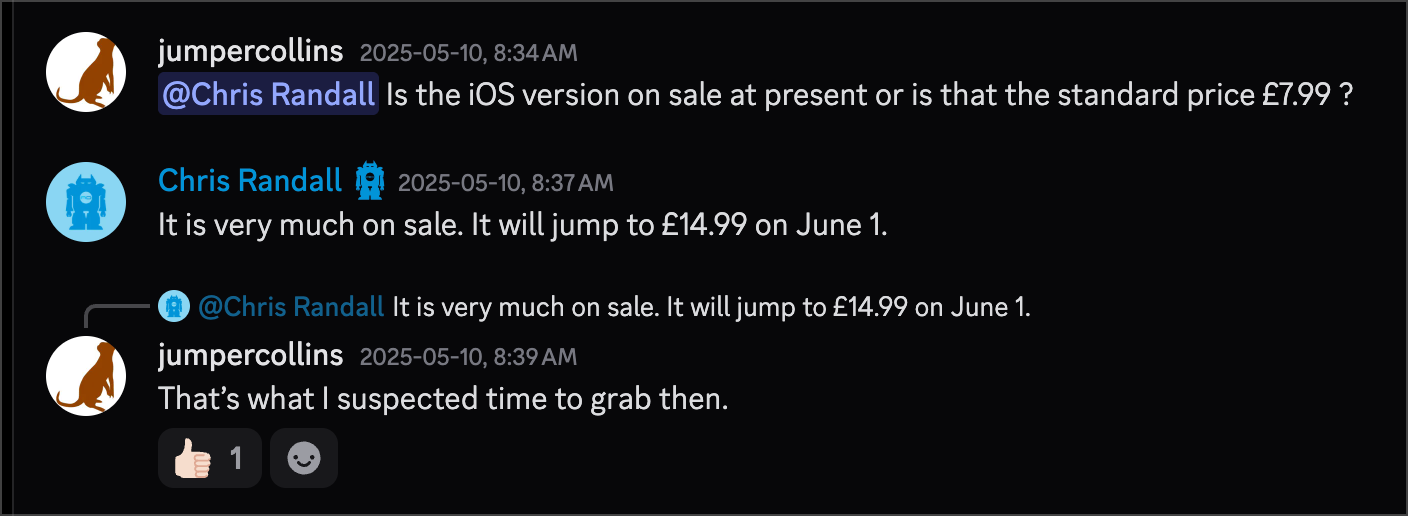Open the add reaction emoji picker
The width and height of the screenshot is (1408, 516).
coord(303,458)
